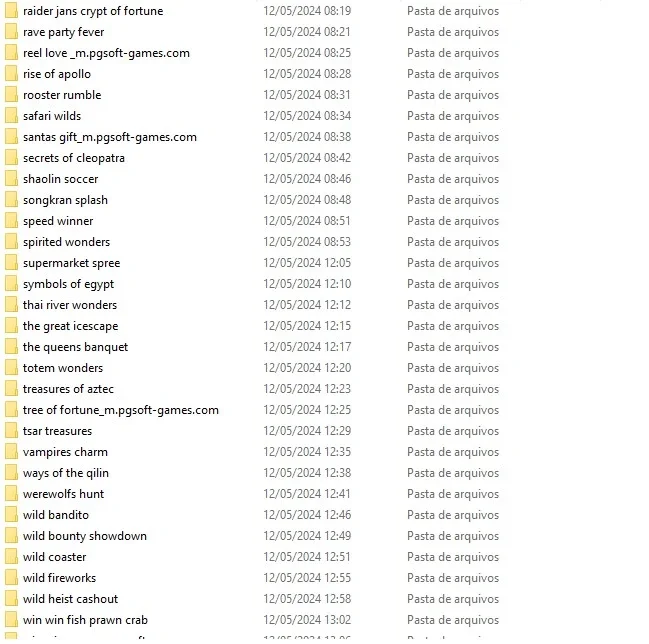The height and width of the screenshot is (644, 649).
Task: Click the date 12/05/2024 13:02
Action: click(x=307, y=620)
